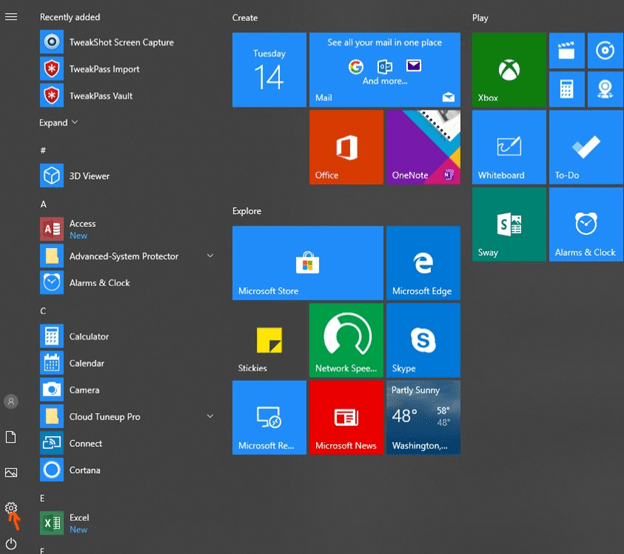
Task: Open the Mail tile
Action: pos(385,70)
